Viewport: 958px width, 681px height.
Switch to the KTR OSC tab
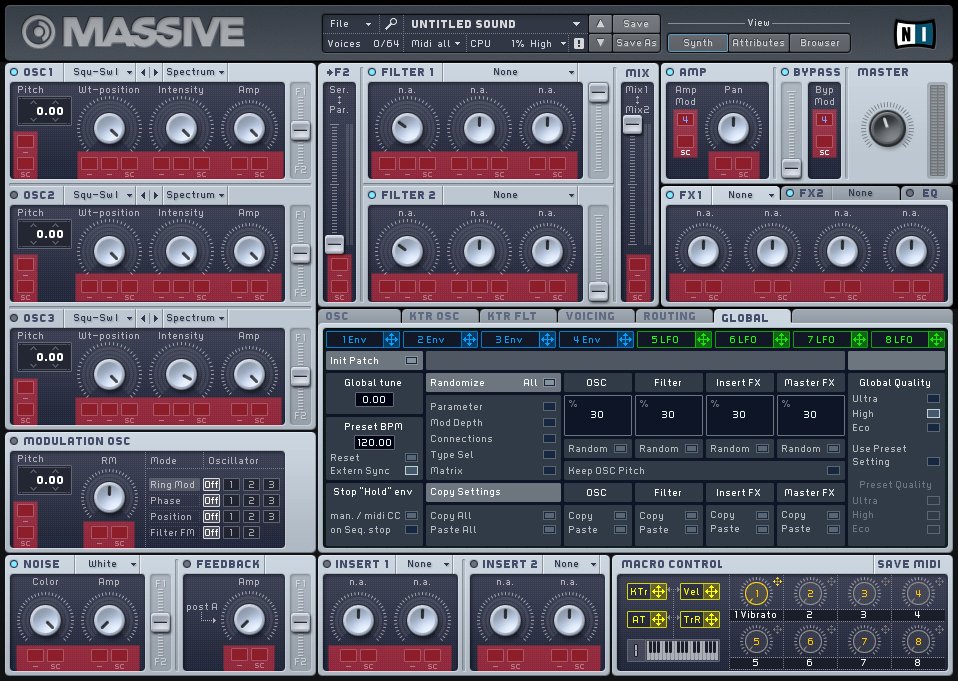point(440,316)
